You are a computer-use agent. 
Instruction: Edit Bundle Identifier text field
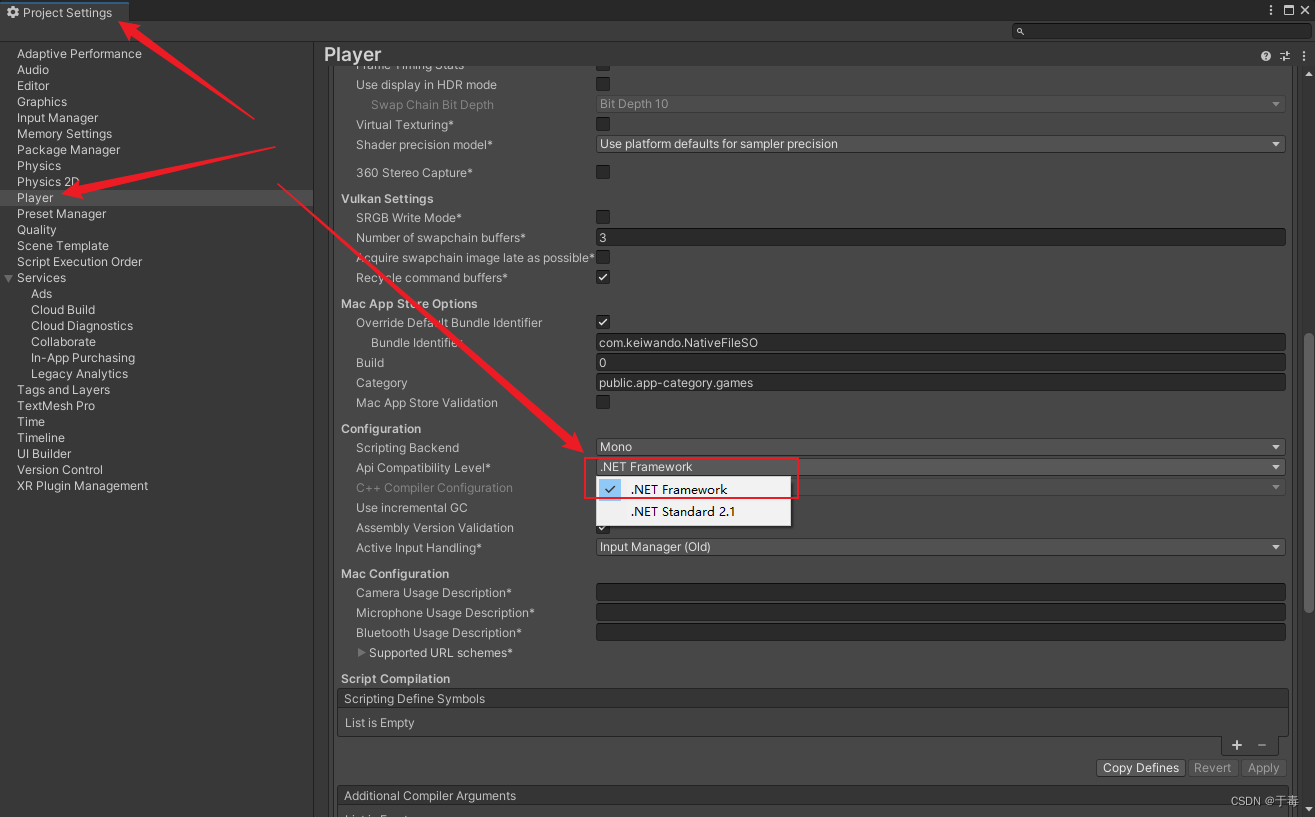click(940, 342)
